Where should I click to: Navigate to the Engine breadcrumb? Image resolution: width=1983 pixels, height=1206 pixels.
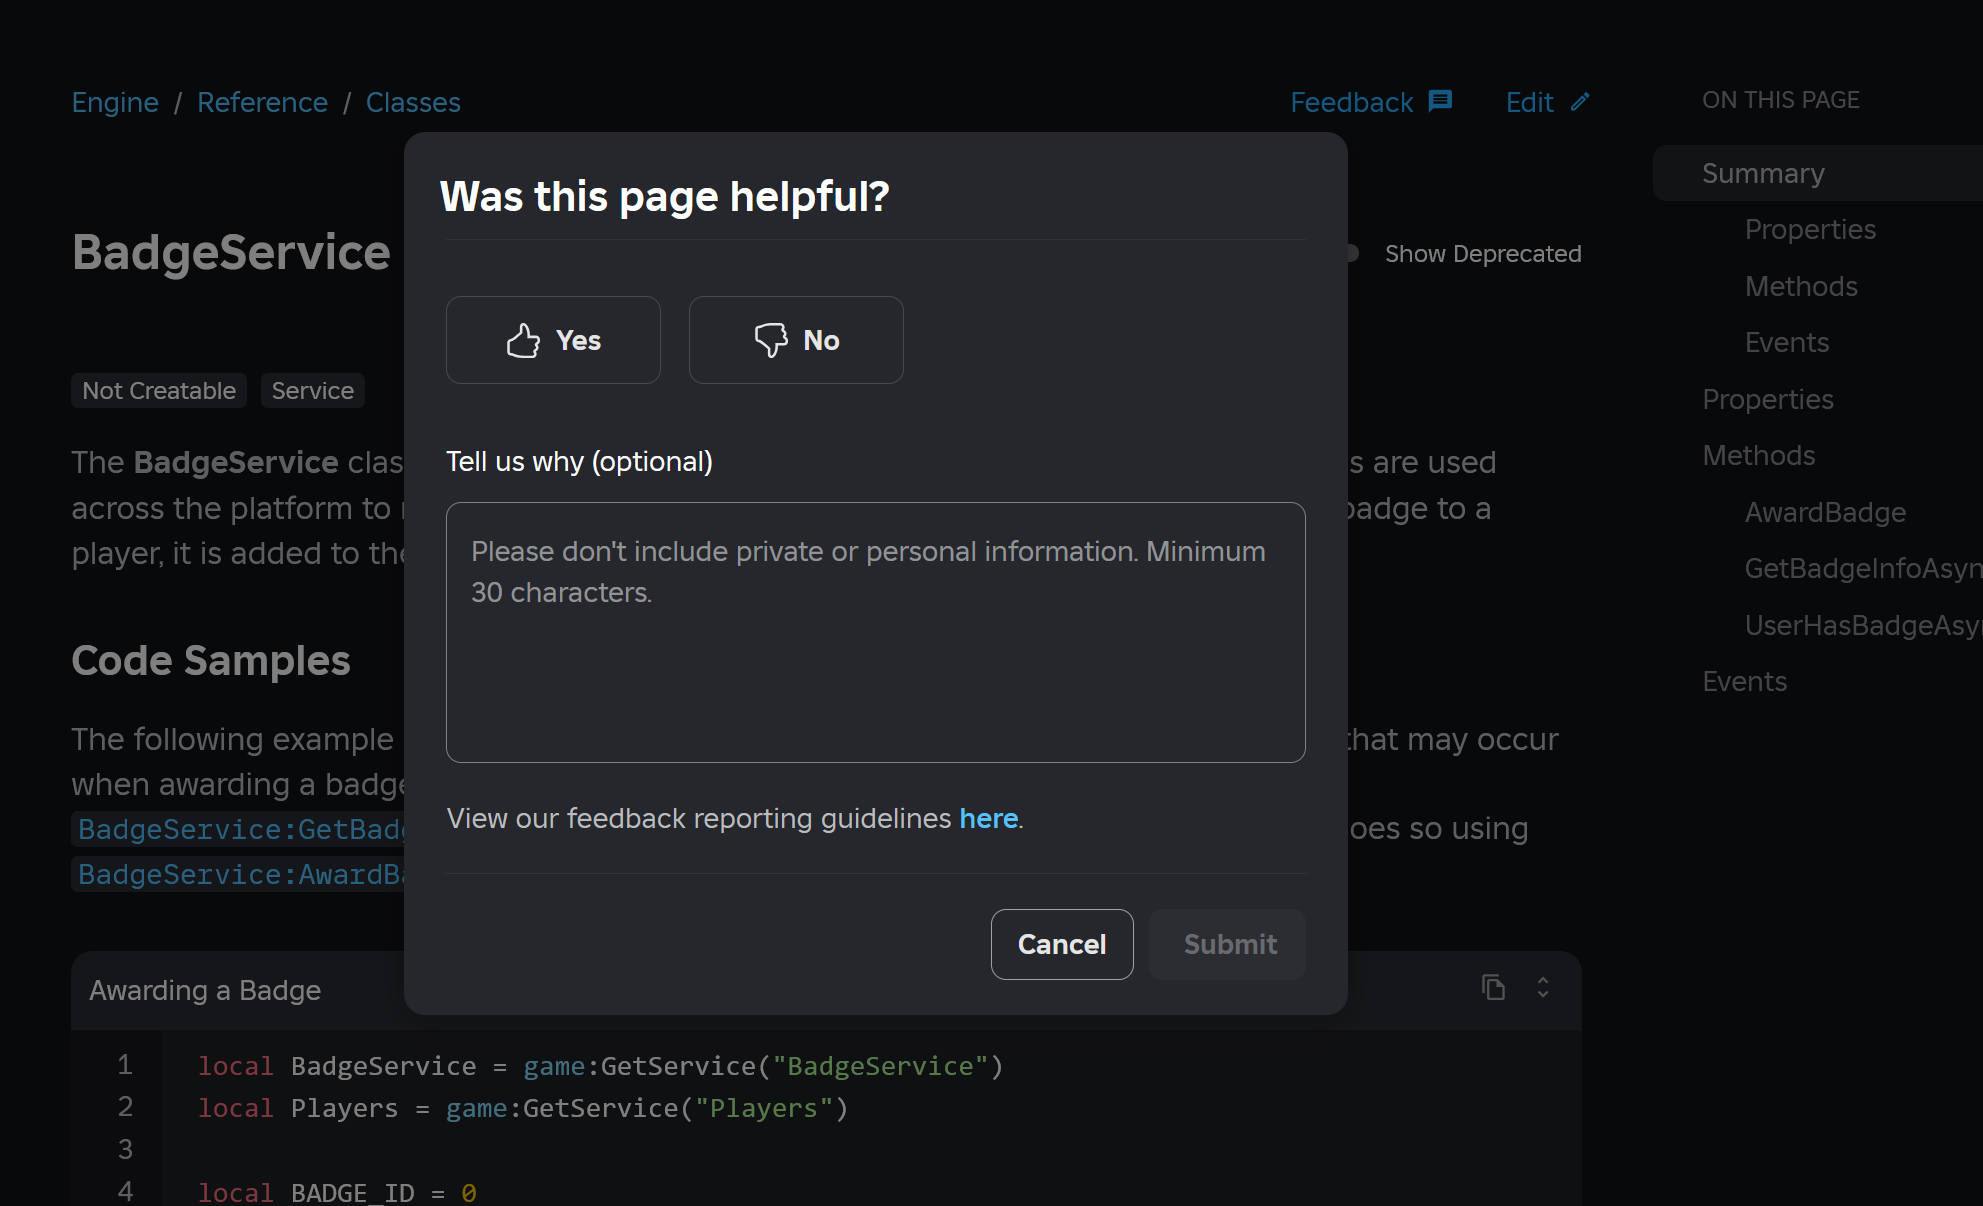pyautogui.click(x=114, y=102)
